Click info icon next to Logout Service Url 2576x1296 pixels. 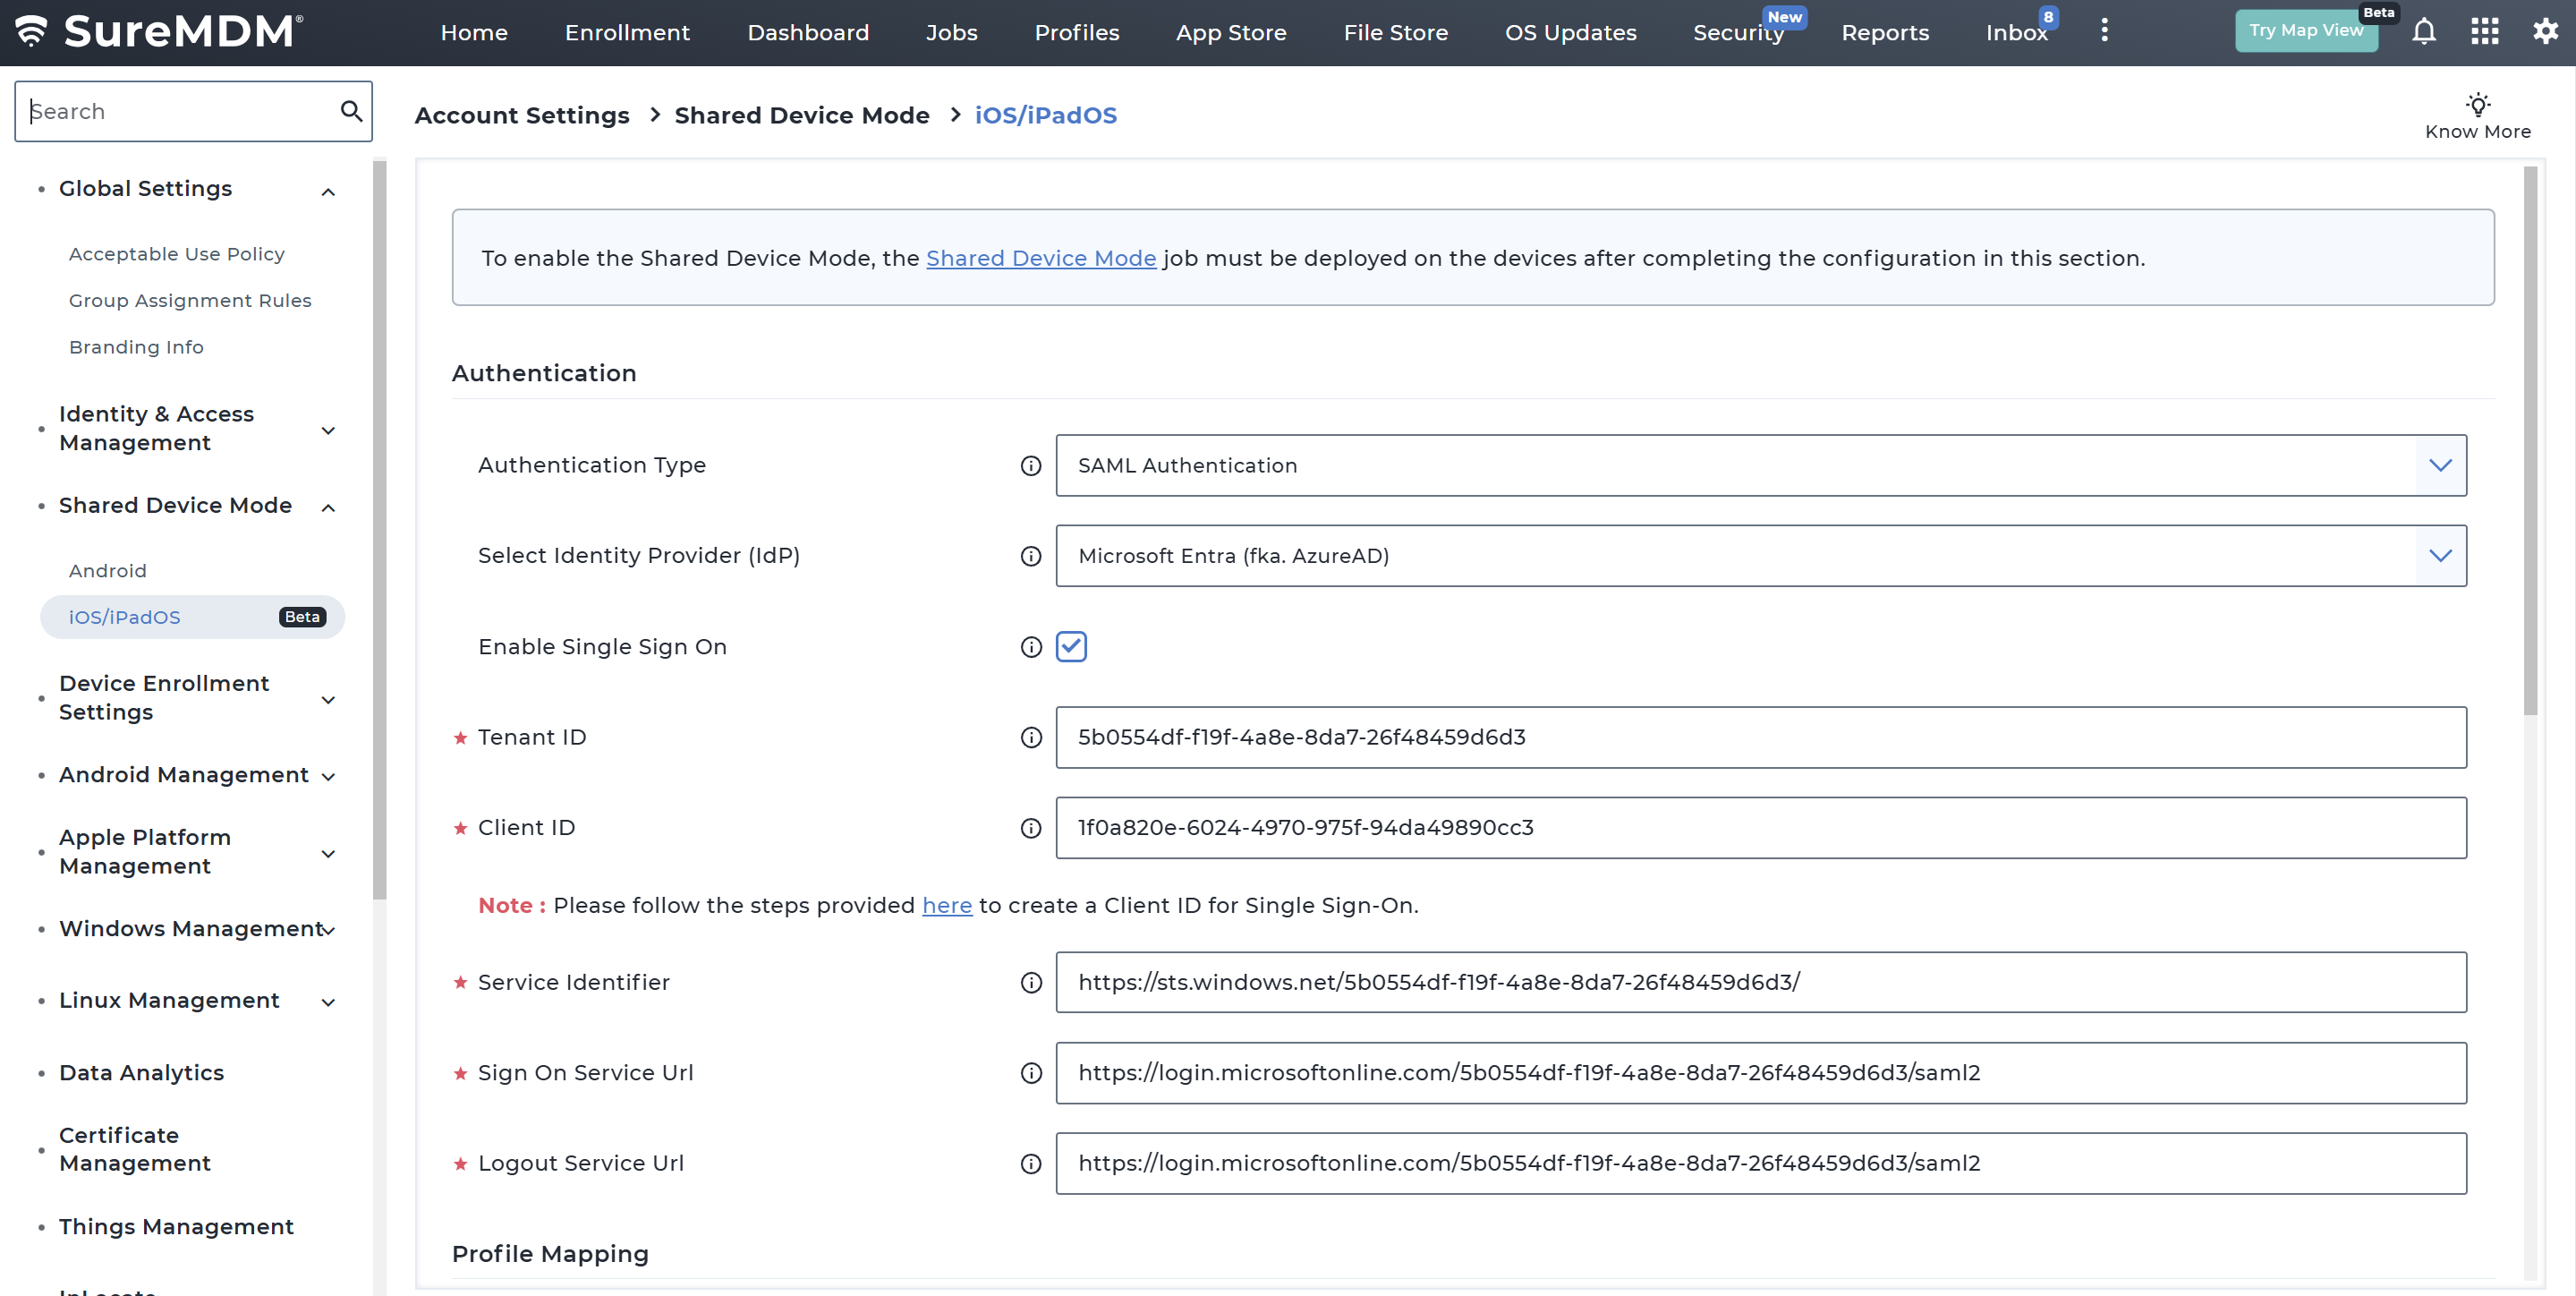(x=1031, y=1164)
